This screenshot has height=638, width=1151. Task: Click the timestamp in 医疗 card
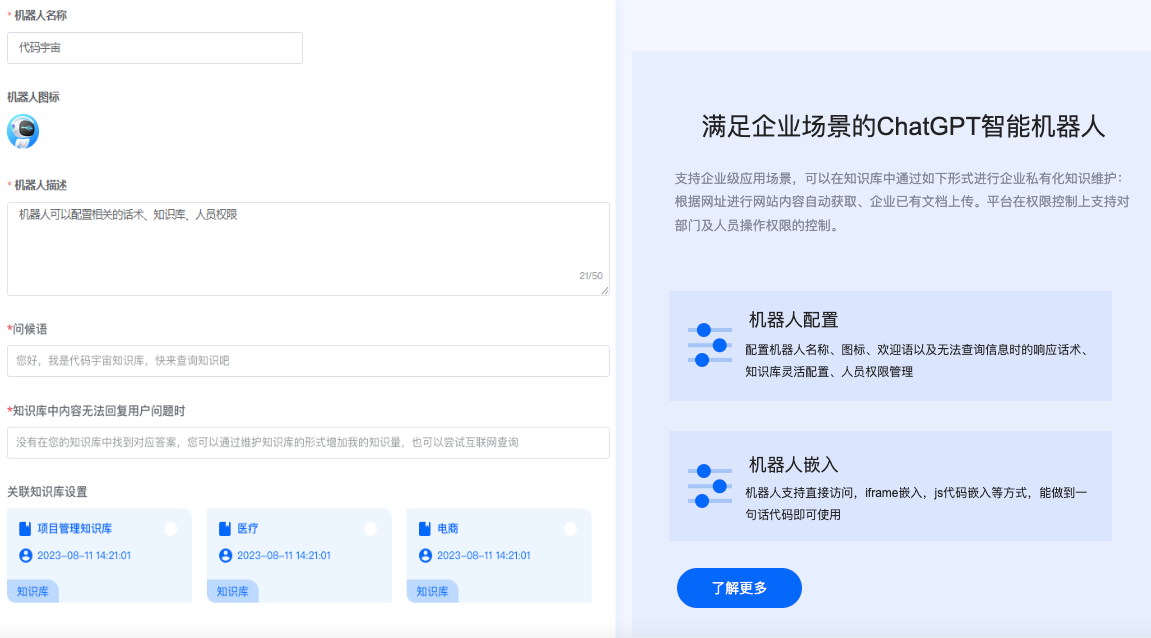(x=284, y=556)
